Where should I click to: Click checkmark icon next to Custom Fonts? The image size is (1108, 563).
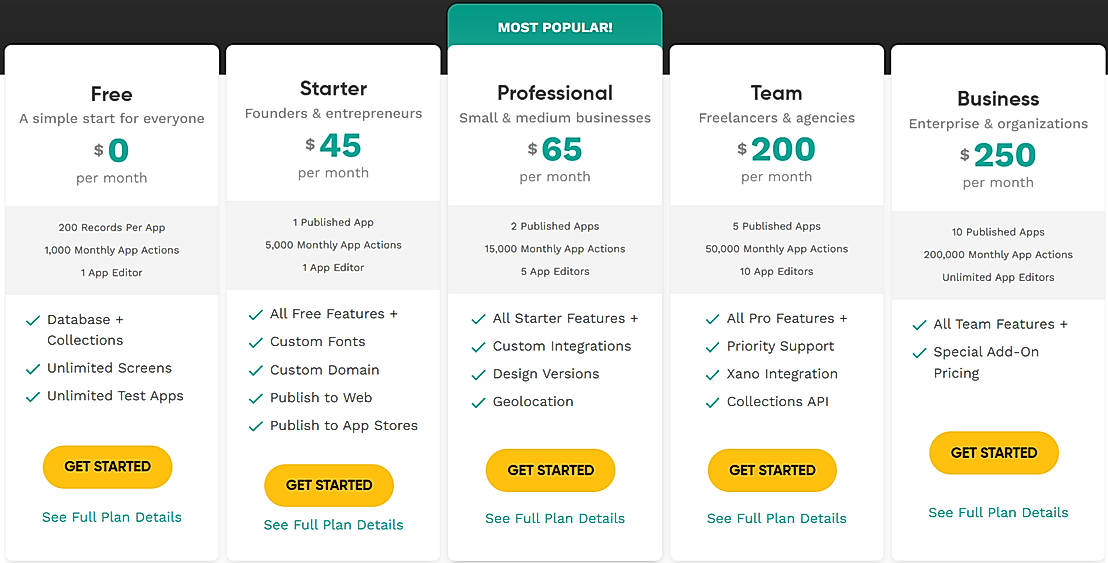[x=255, y=342]
